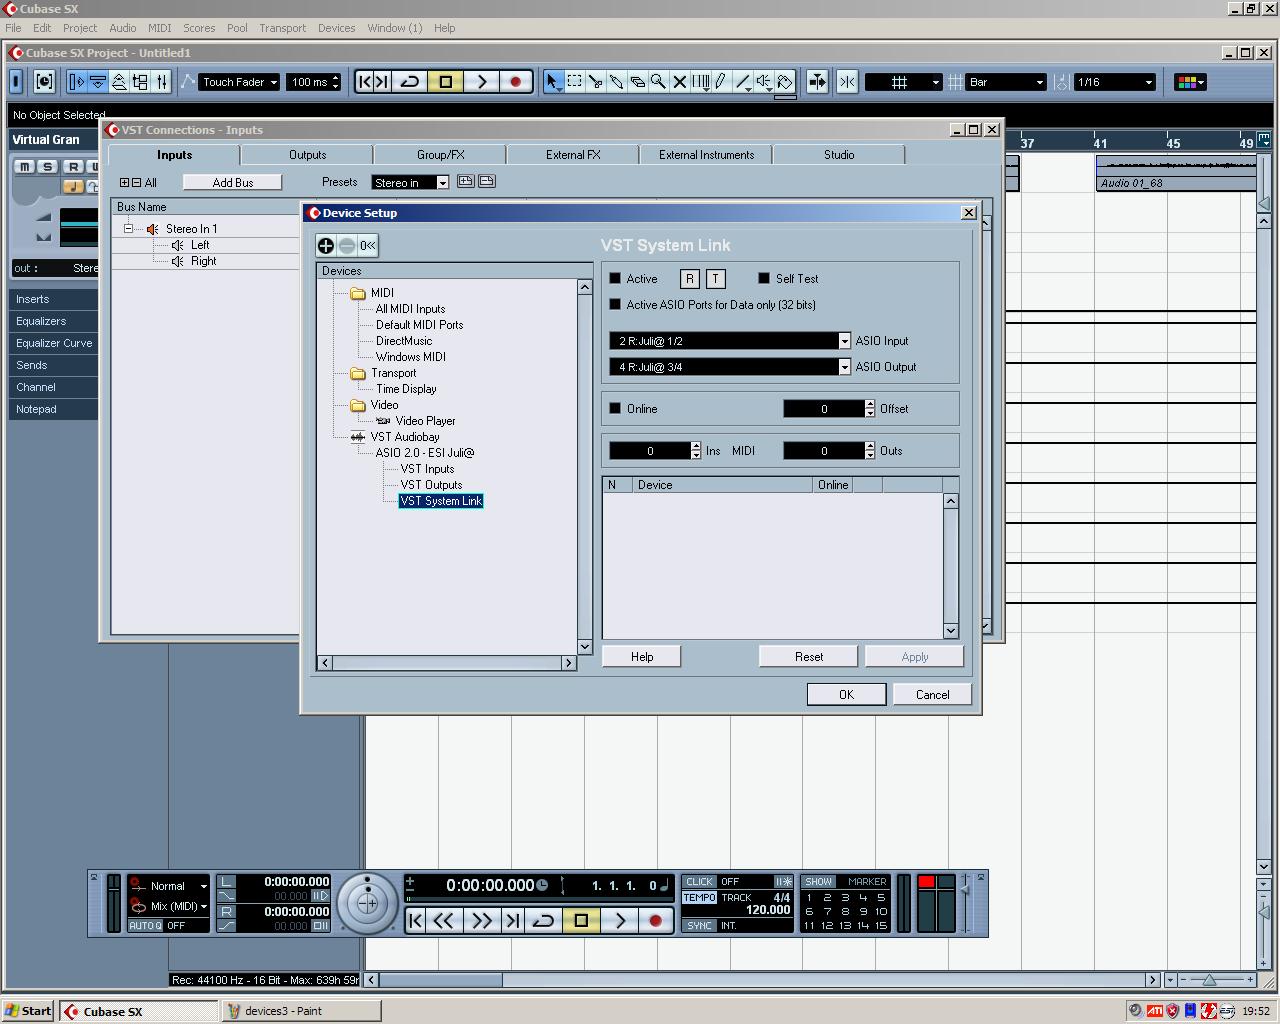Select the Zoom magnifier tool

659,82
